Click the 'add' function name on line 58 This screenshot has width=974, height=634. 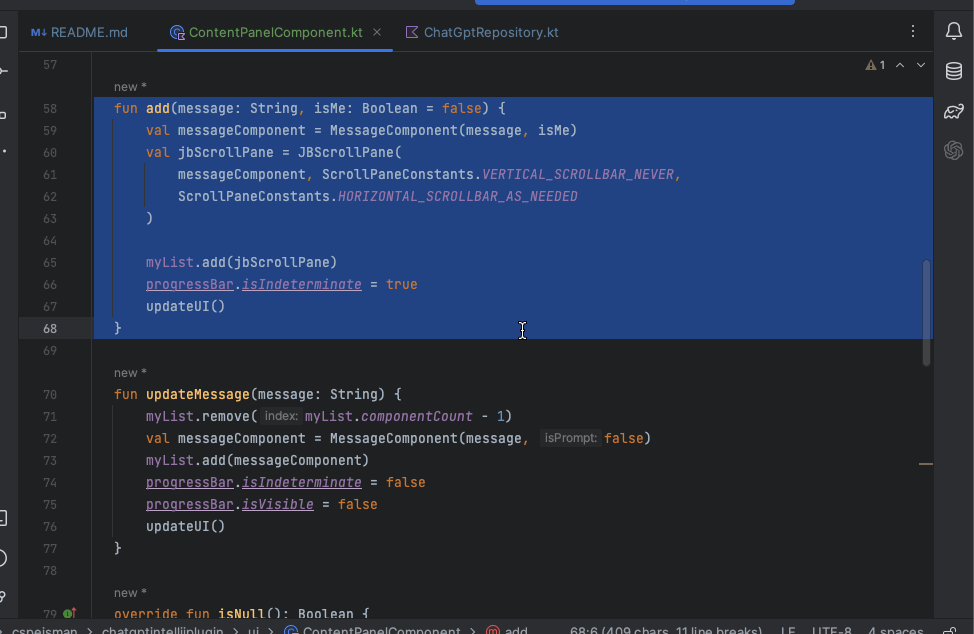pos(158,109)
